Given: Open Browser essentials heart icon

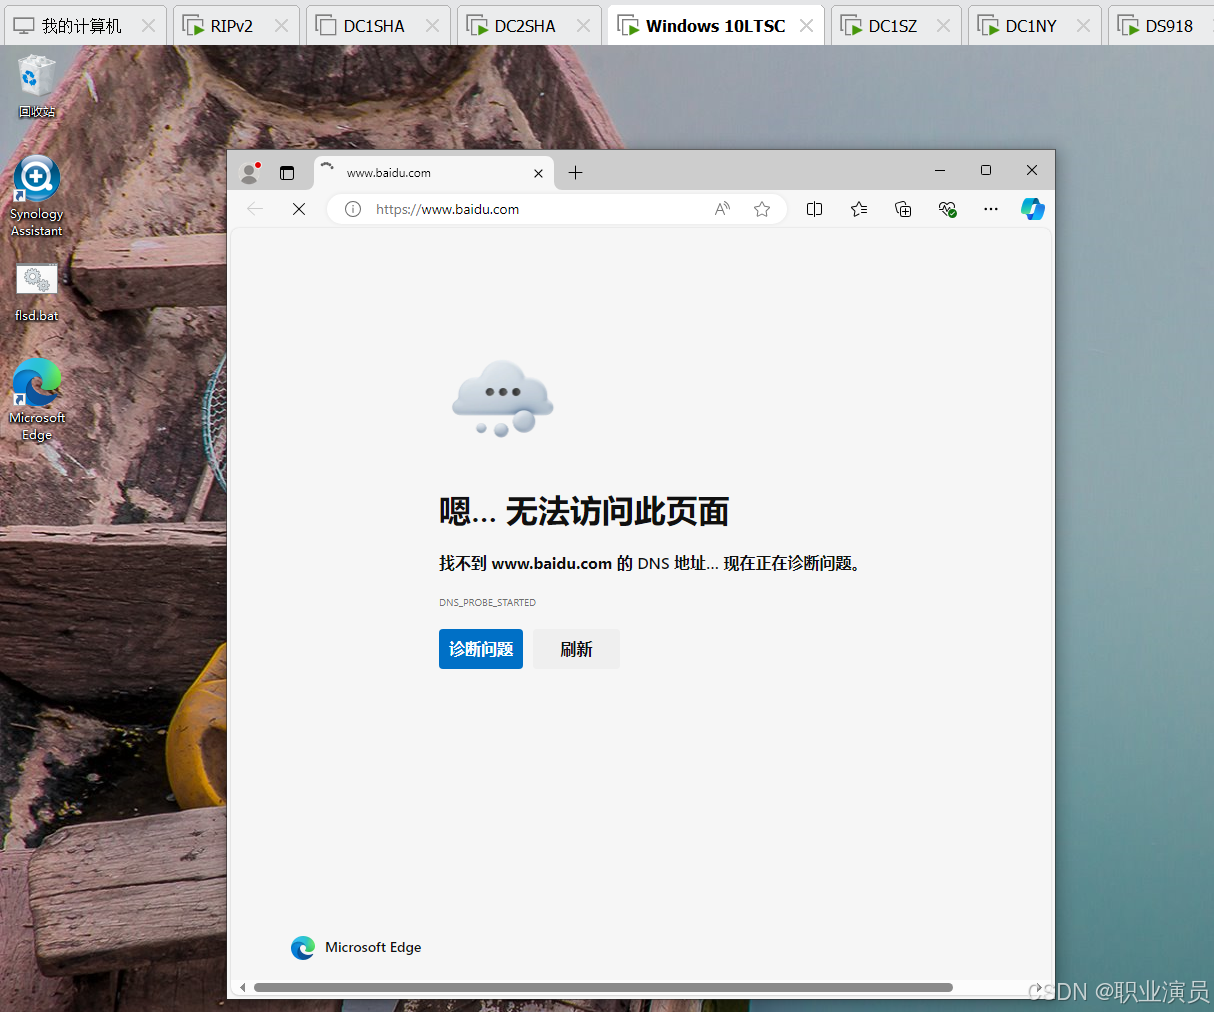Looking at the screenshot, I should click(x=947, y=209).
